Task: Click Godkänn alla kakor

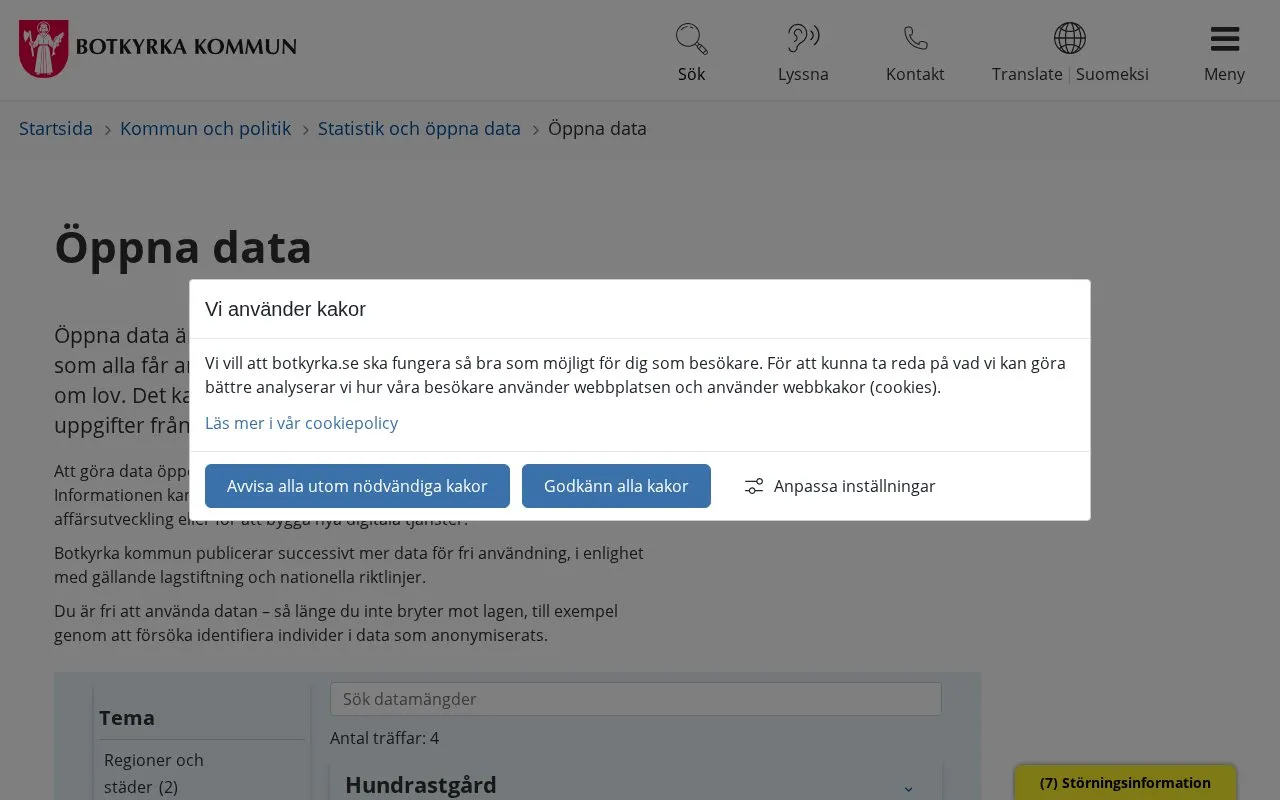Action: tap(616, 486)
